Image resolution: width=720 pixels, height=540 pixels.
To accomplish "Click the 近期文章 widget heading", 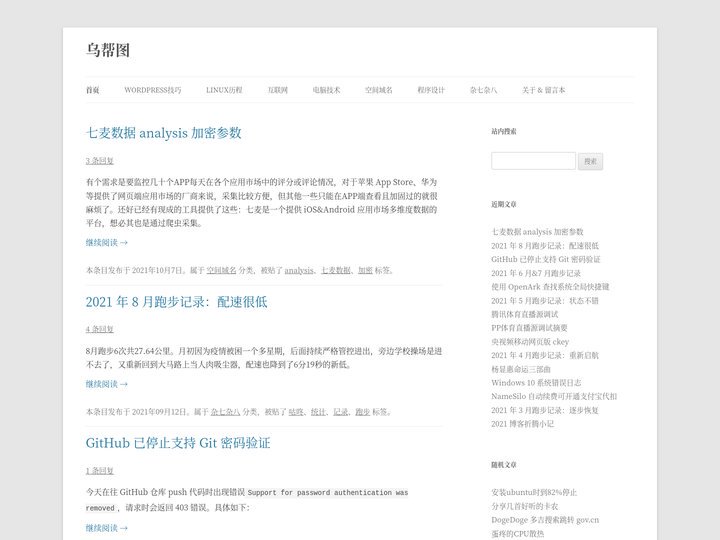I will pos(504,204).
